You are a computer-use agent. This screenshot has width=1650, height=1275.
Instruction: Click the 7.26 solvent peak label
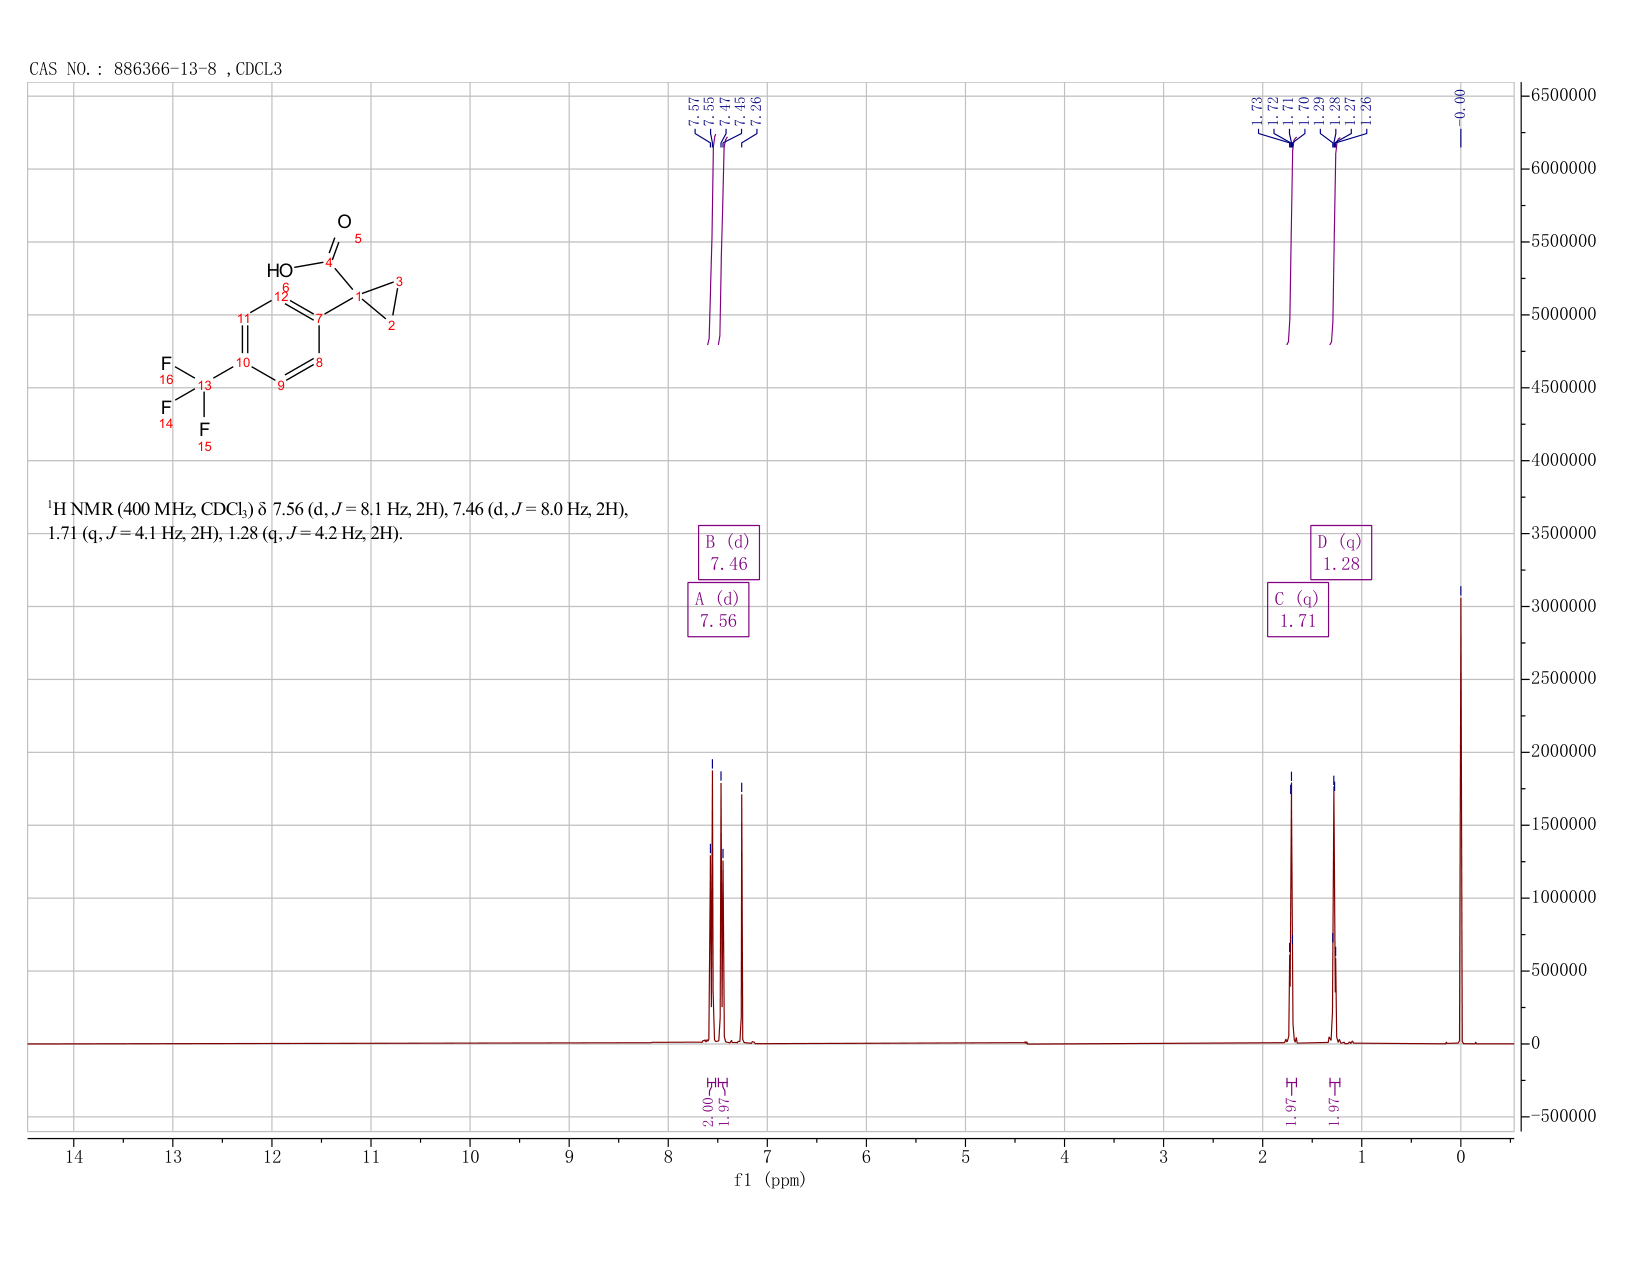[756, 110]
